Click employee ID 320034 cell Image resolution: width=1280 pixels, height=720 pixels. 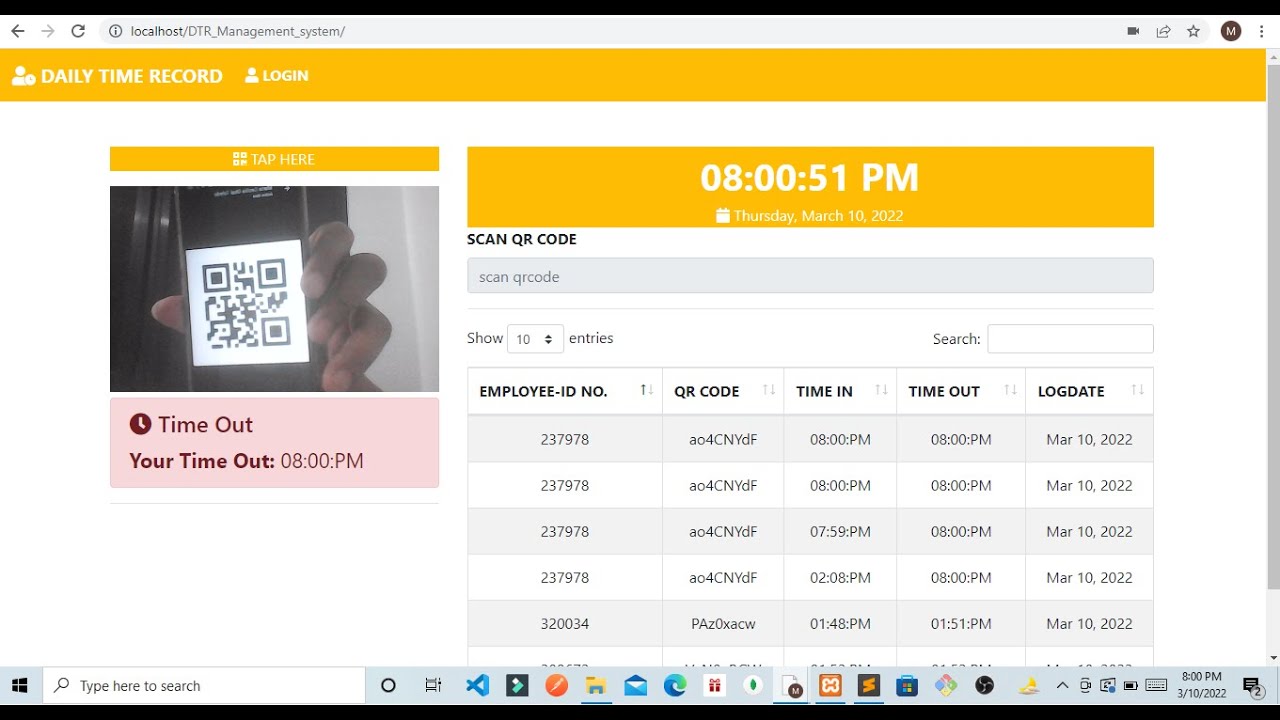564,624
